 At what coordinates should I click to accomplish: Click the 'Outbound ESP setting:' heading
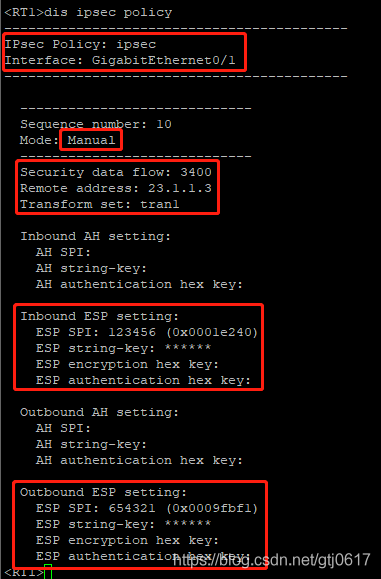click(104, 493)
